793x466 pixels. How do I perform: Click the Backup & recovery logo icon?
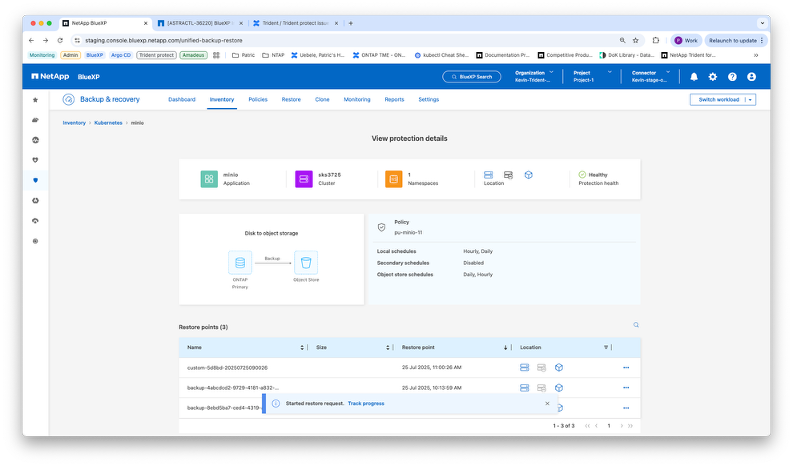pyautogui.click(x=68, y=99)
